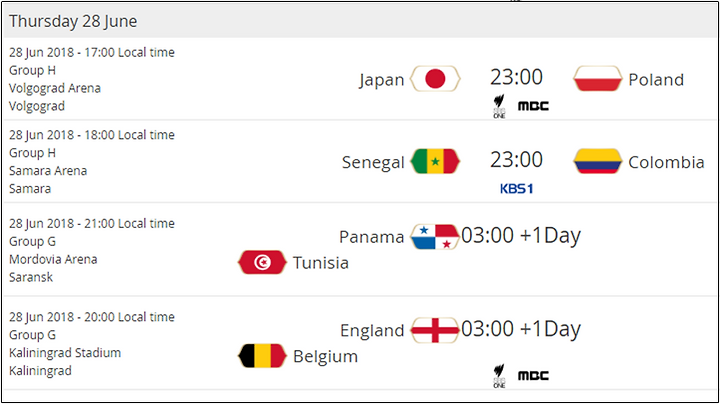Screen dimensions: 720x404
Task: Select the Belgium flag icon
Action: [x=262, y=356]
